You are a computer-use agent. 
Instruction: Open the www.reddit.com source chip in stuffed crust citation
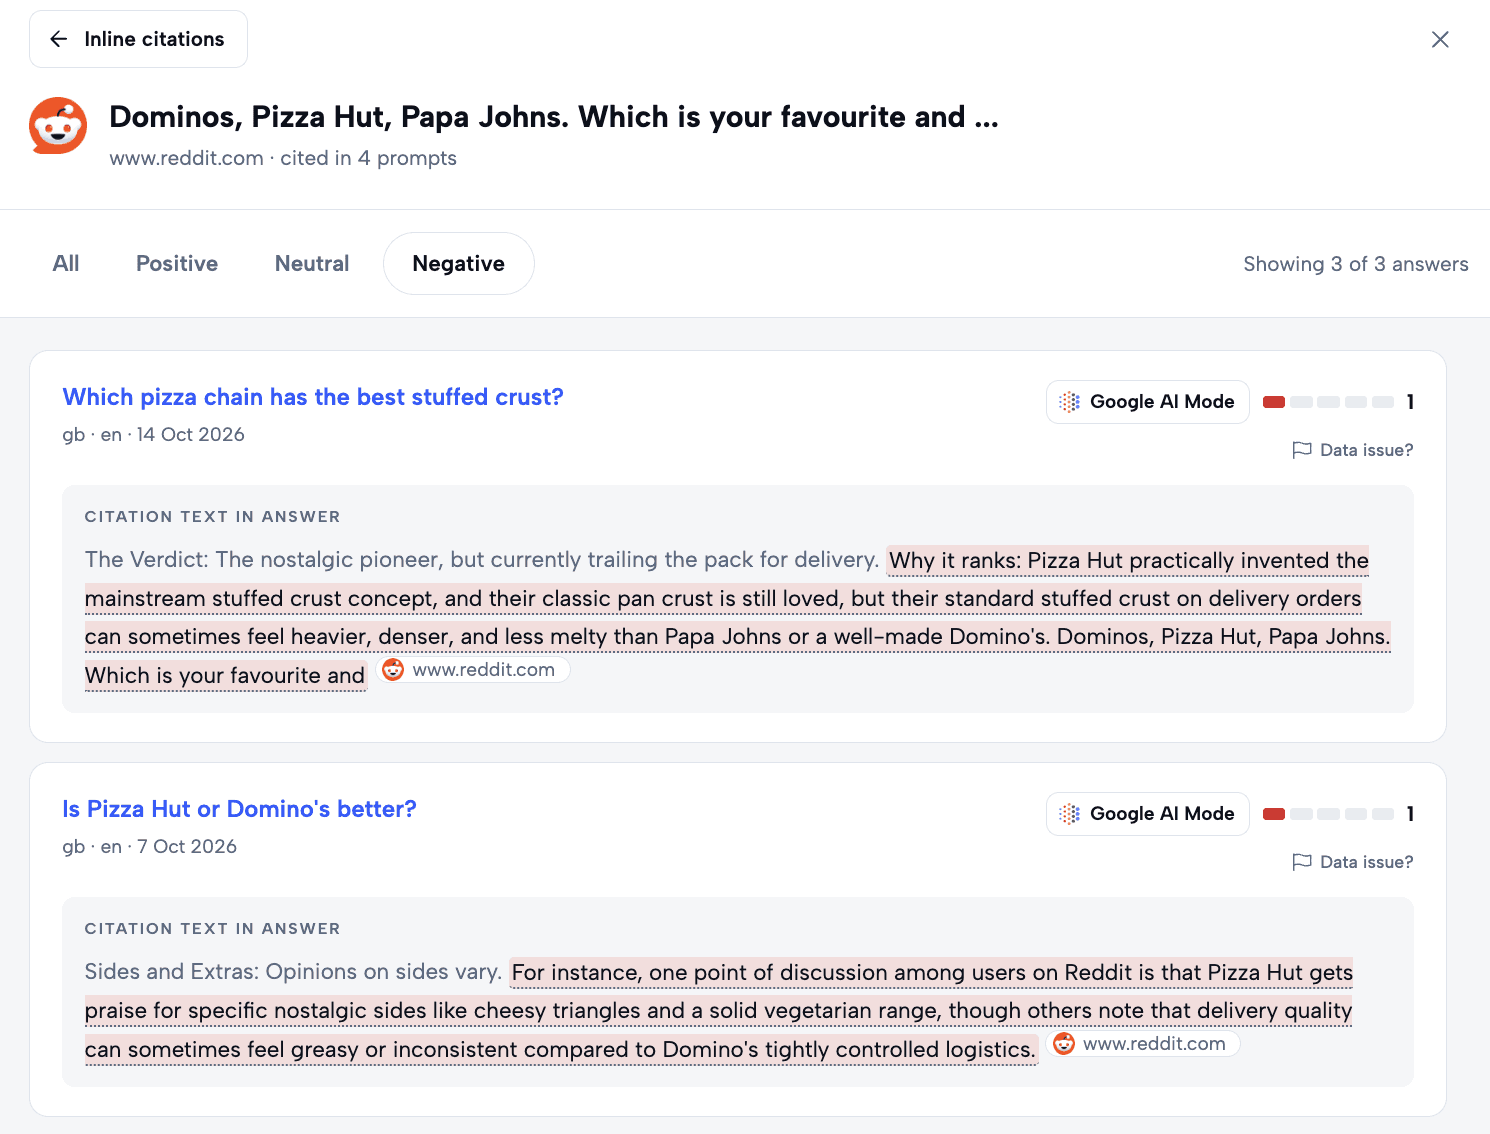(x=473, y=670)
